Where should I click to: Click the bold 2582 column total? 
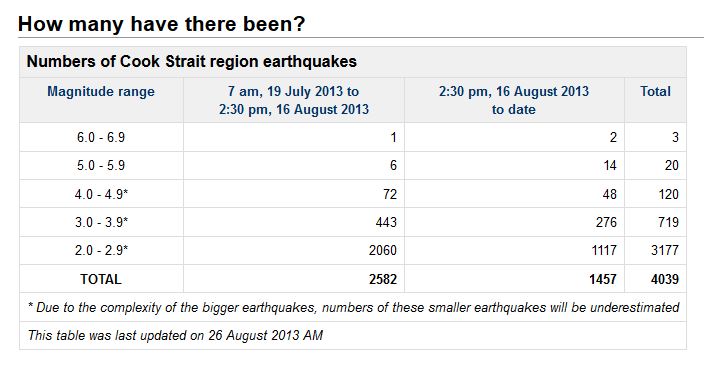(383, 279)
